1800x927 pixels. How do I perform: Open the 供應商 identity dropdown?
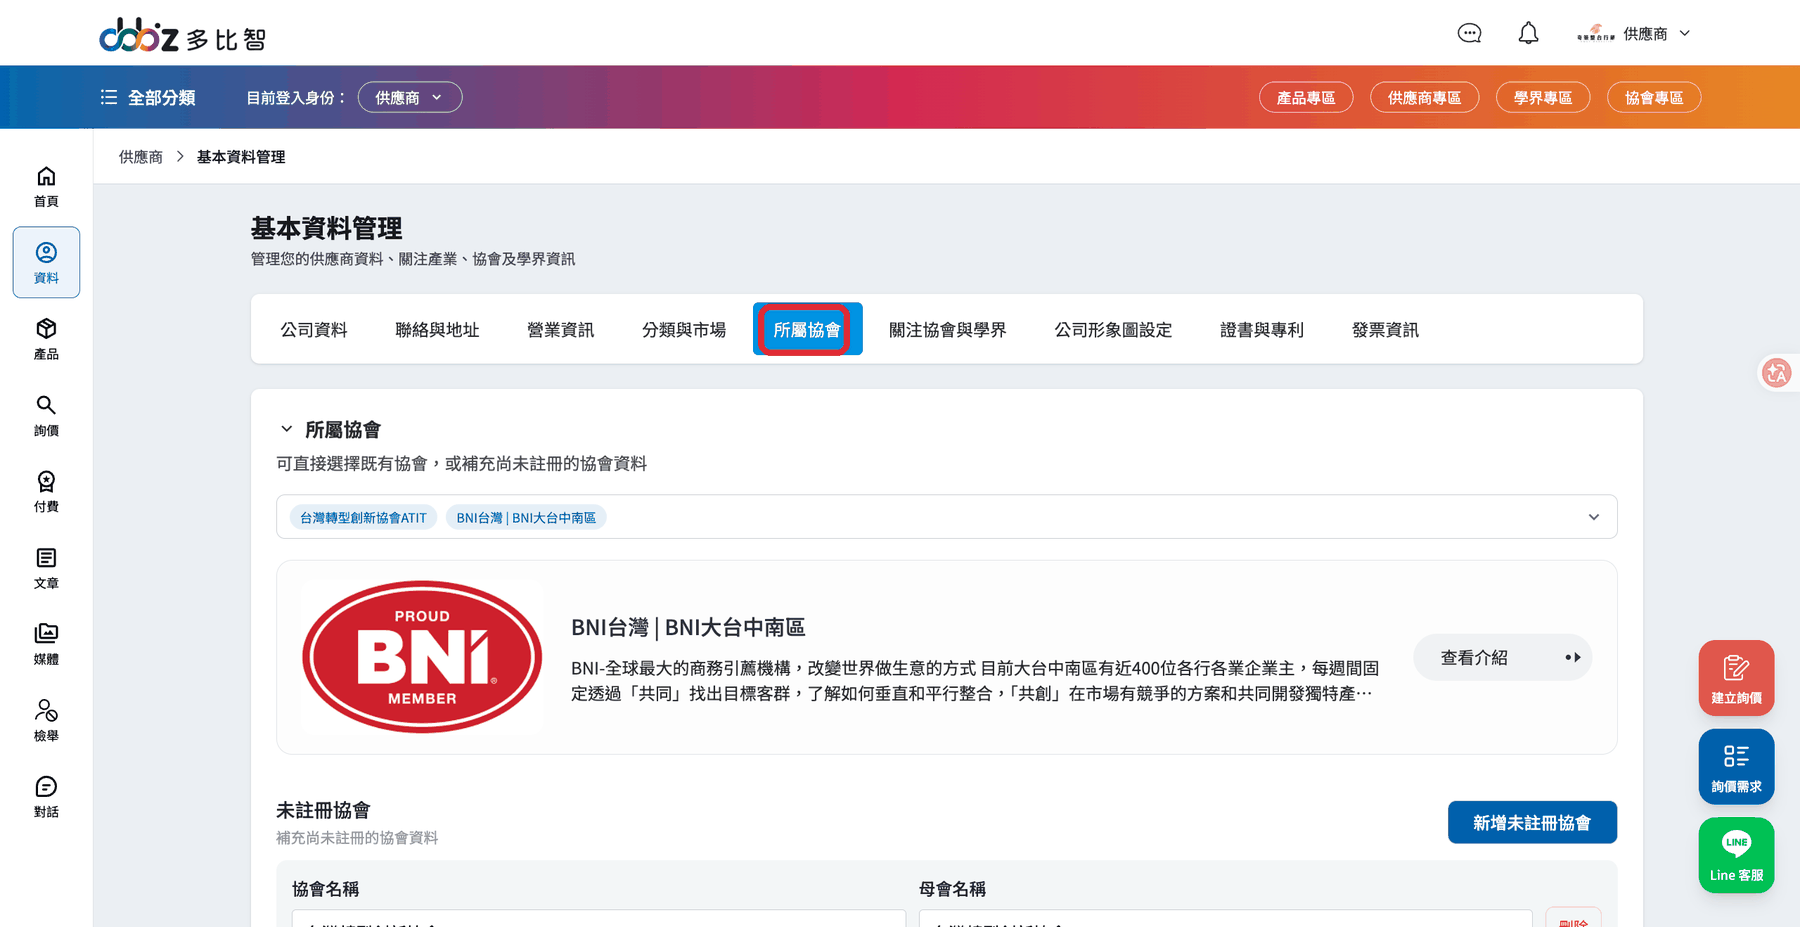pos(410,97)
